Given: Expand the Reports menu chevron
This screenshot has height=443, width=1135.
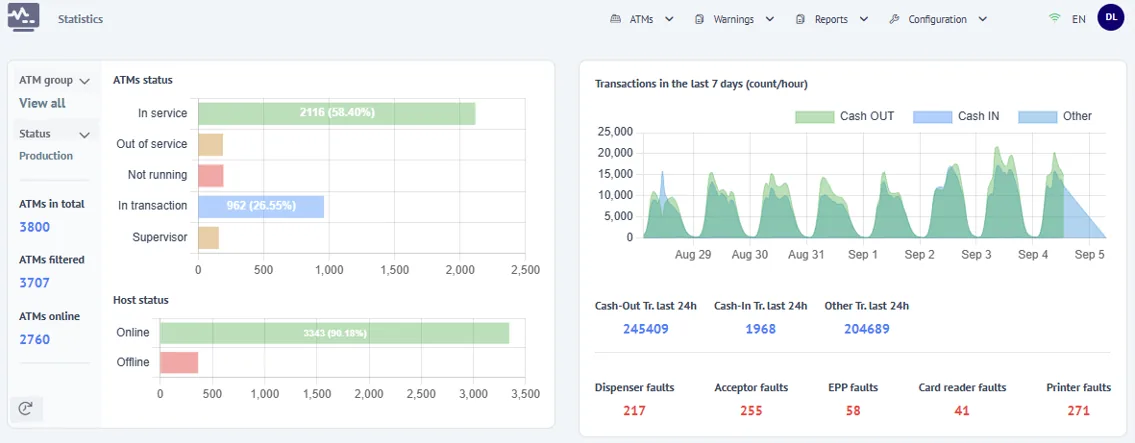Looking at the screenshot, I should 863,20.
